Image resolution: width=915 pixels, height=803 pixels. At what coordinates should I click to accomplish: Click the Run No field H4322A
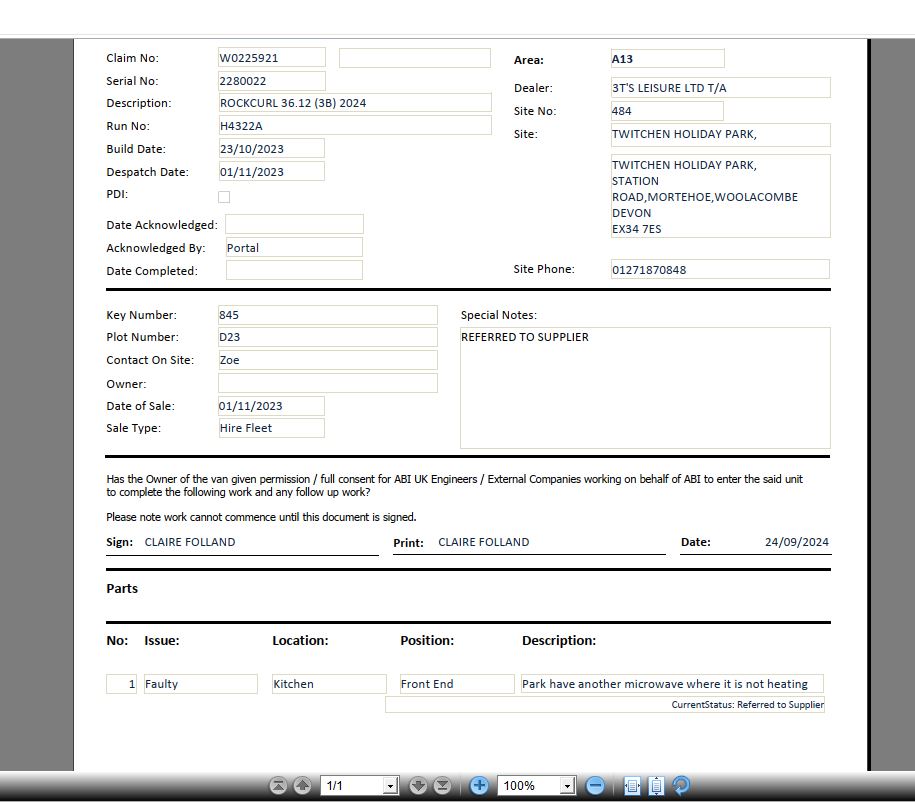click(355, 125)
